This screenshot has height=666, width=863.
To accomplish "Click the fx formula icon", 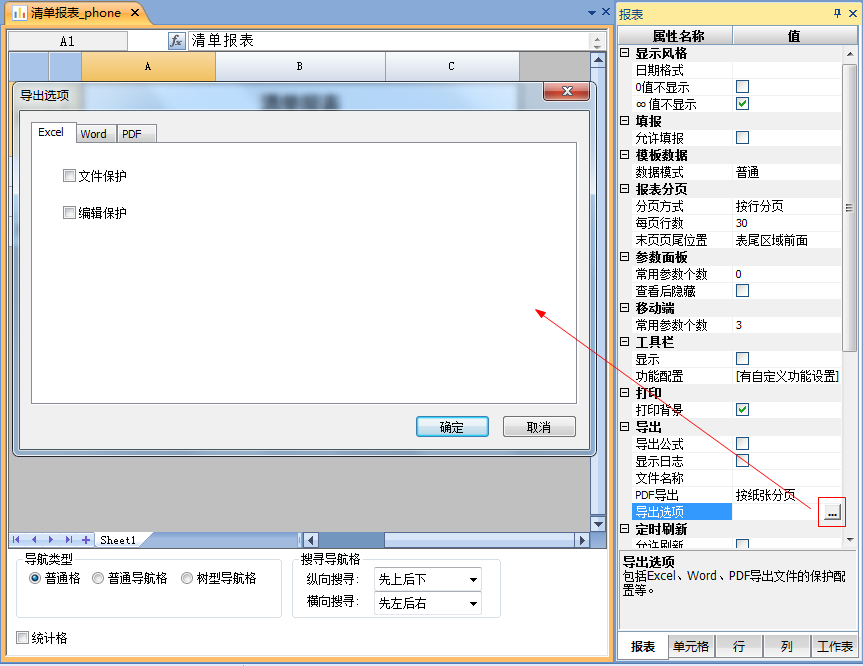I will [176, 41].
